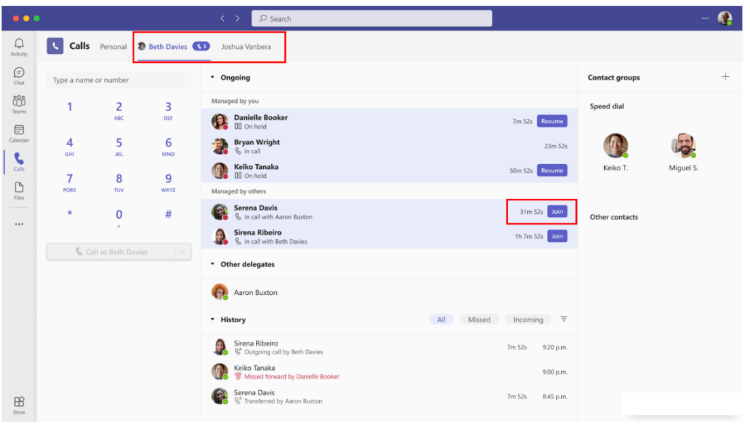The image size is (750, 425).
Task: Filter history by Incoming
Action: [528, 319]
